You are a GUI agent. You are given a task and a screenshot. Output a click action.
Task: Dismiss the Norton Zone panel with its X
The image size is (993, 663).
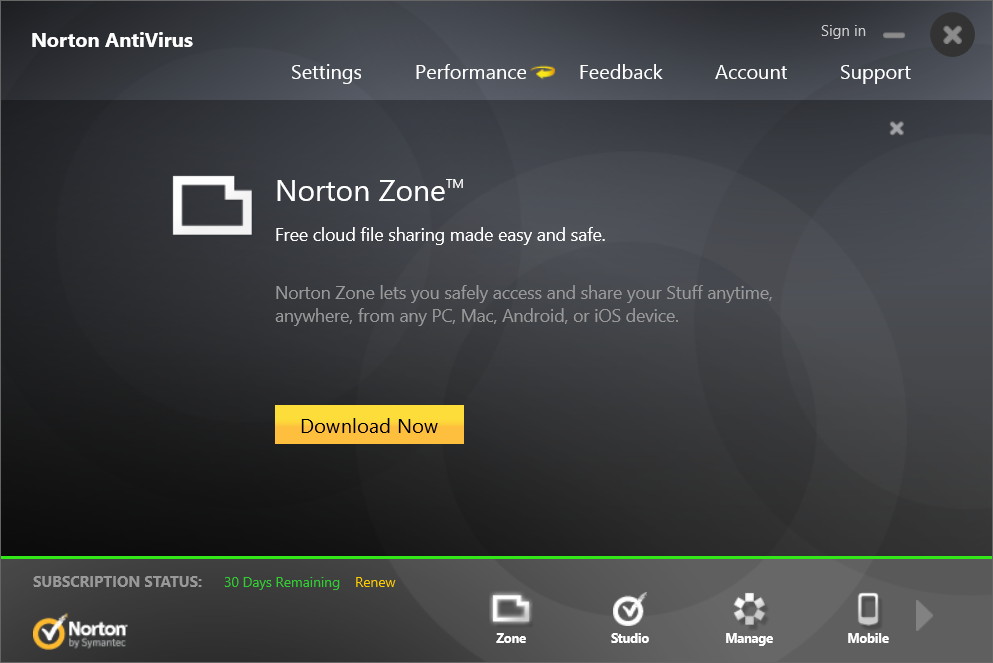(x=897, y=129)
